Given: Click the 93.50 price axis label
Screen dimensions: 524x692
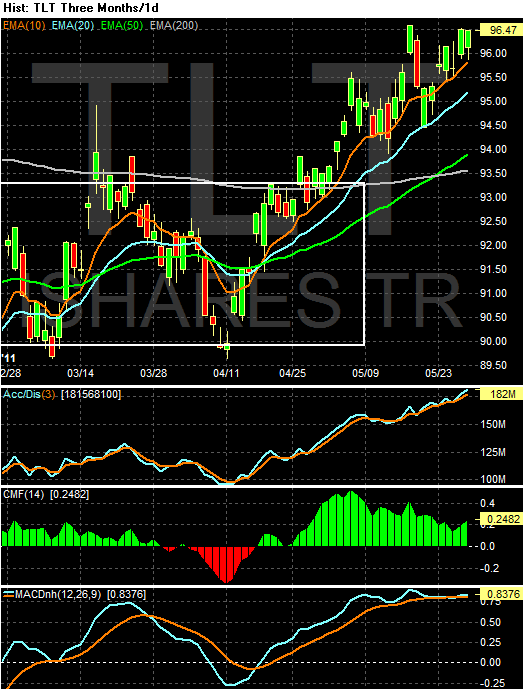Looking at the screenshot, I should [494, 173].
